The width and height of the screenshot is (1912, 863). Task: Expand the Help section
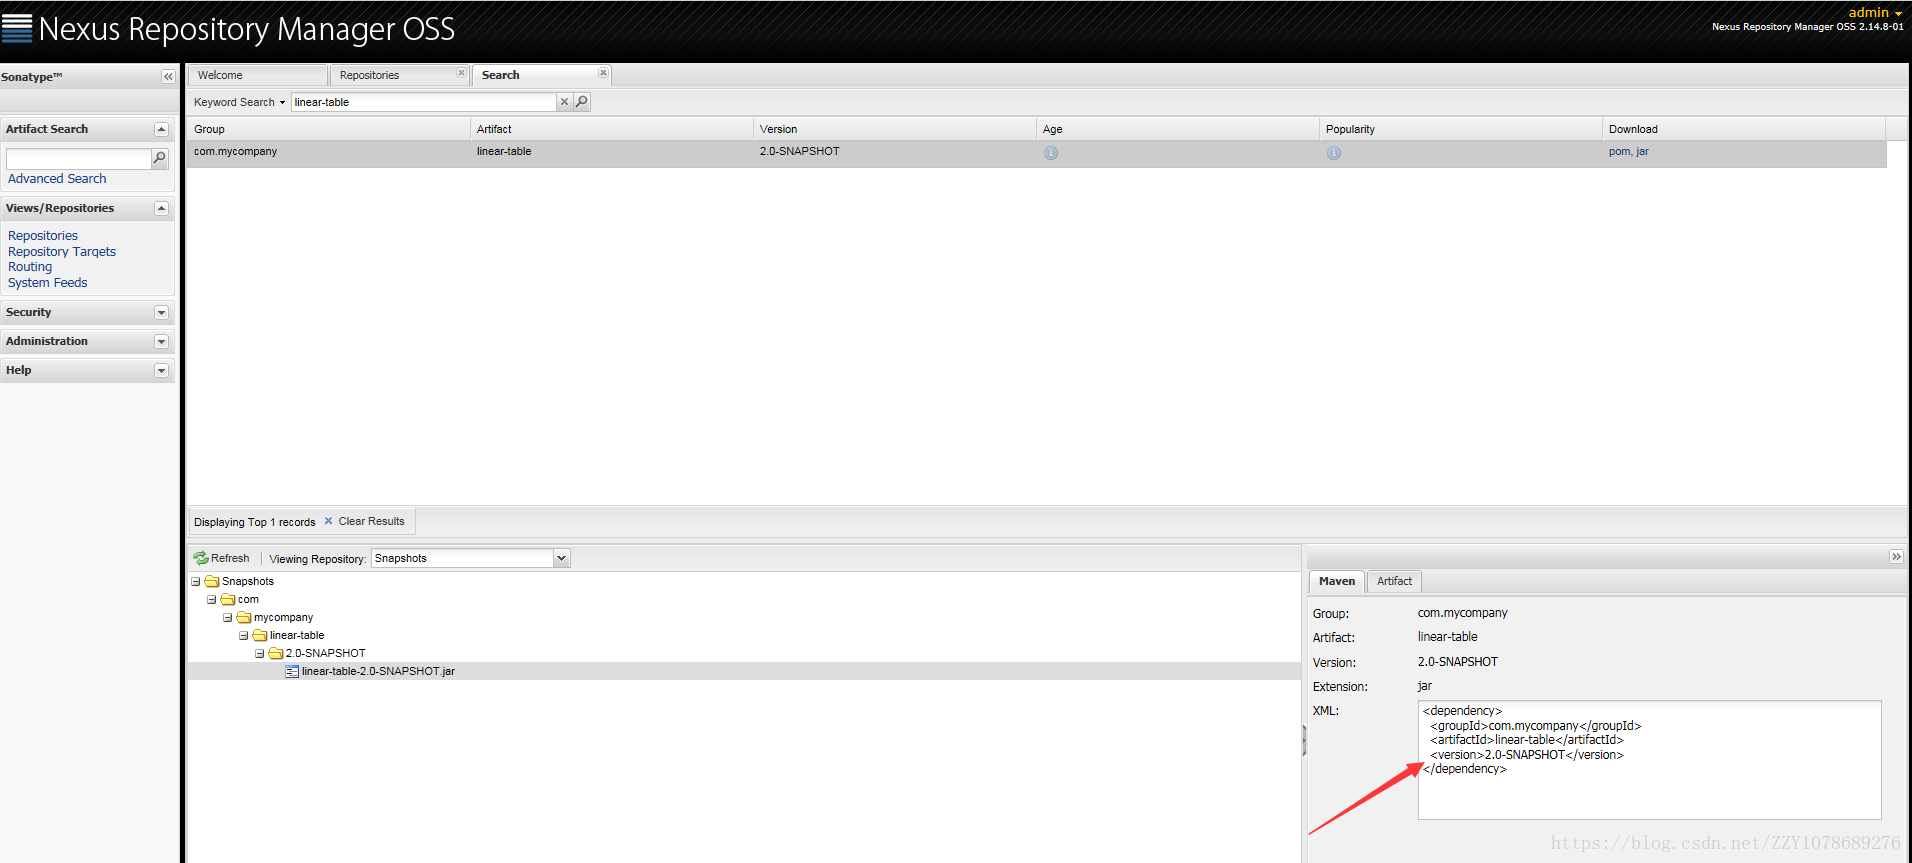coord(161,371)
